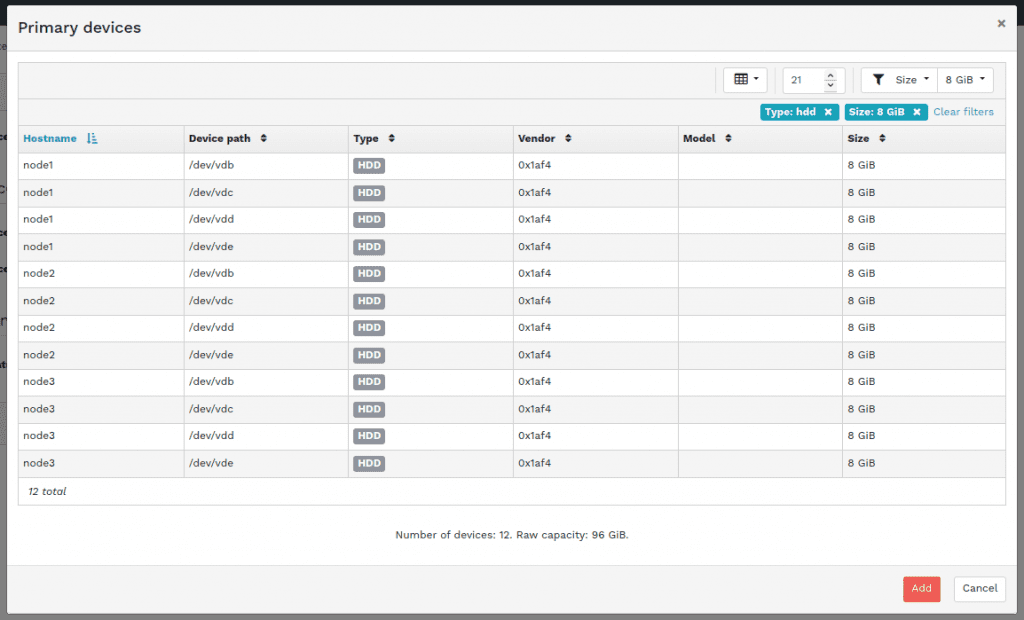Click the Hostname sort icon

pos(92,139)
